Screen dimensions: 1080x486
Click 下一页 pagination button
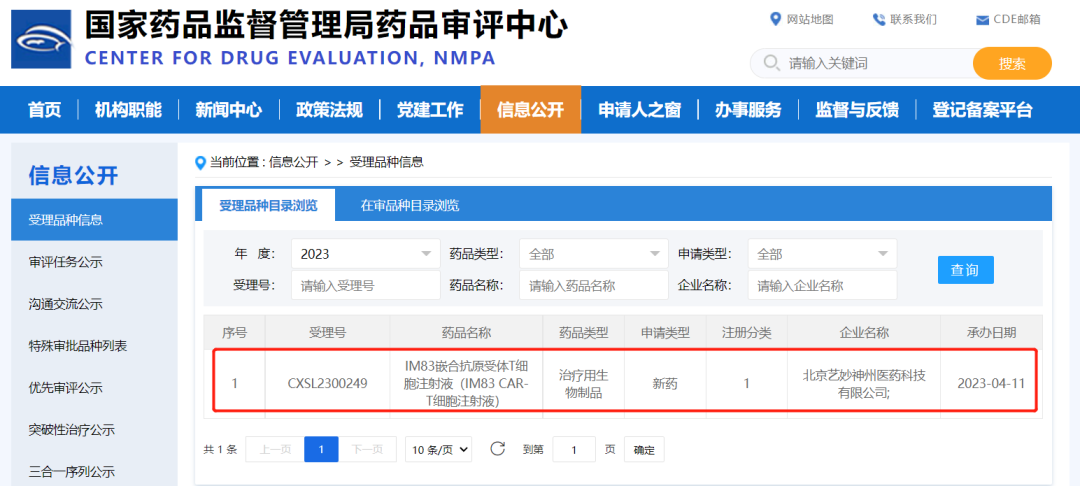pyautogui.click(x=367, y=450)
